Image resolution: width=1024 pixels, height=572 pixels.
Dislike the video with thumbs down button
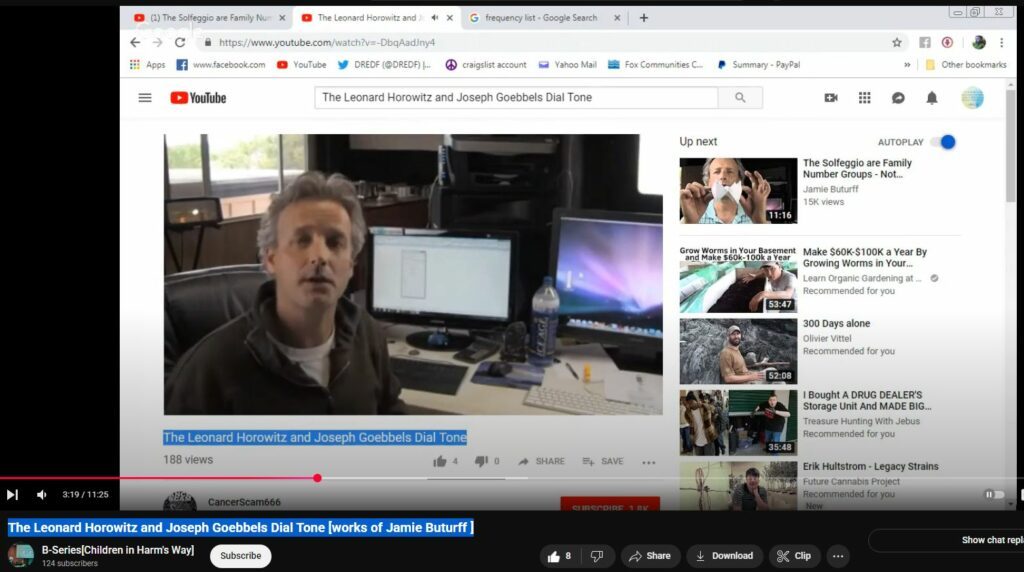[597, 556]
